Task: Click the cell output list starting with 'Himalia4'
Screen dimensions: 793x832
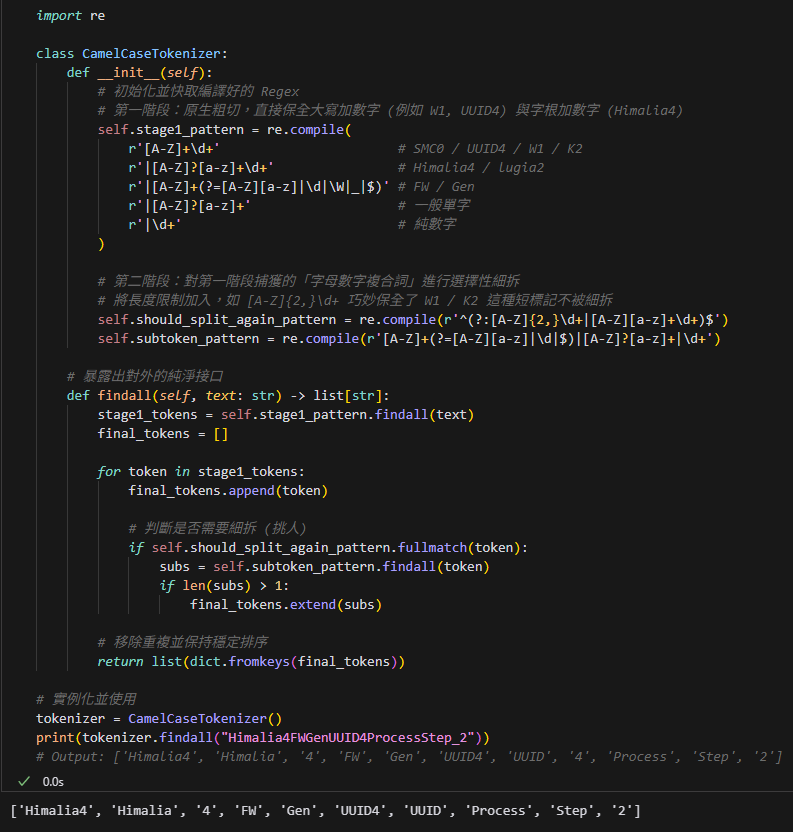Action: pos(325,811)
